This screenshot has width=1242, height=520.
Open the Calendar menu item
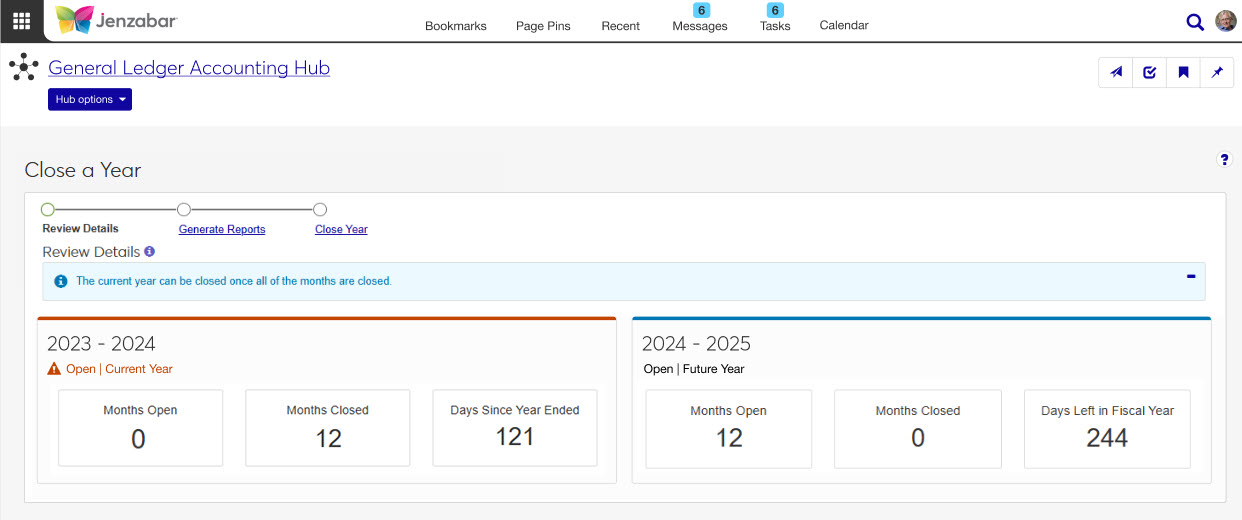point(843,25)
